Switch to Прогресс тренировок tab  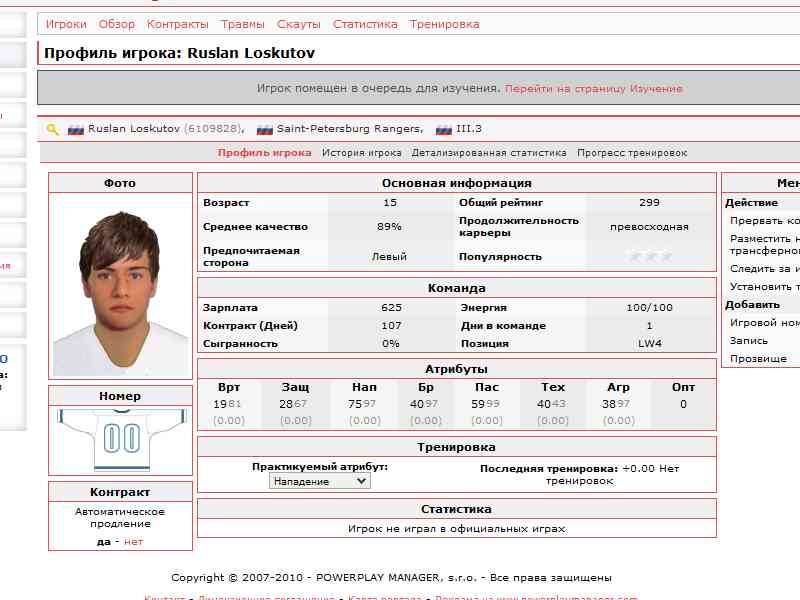(632, 153)
